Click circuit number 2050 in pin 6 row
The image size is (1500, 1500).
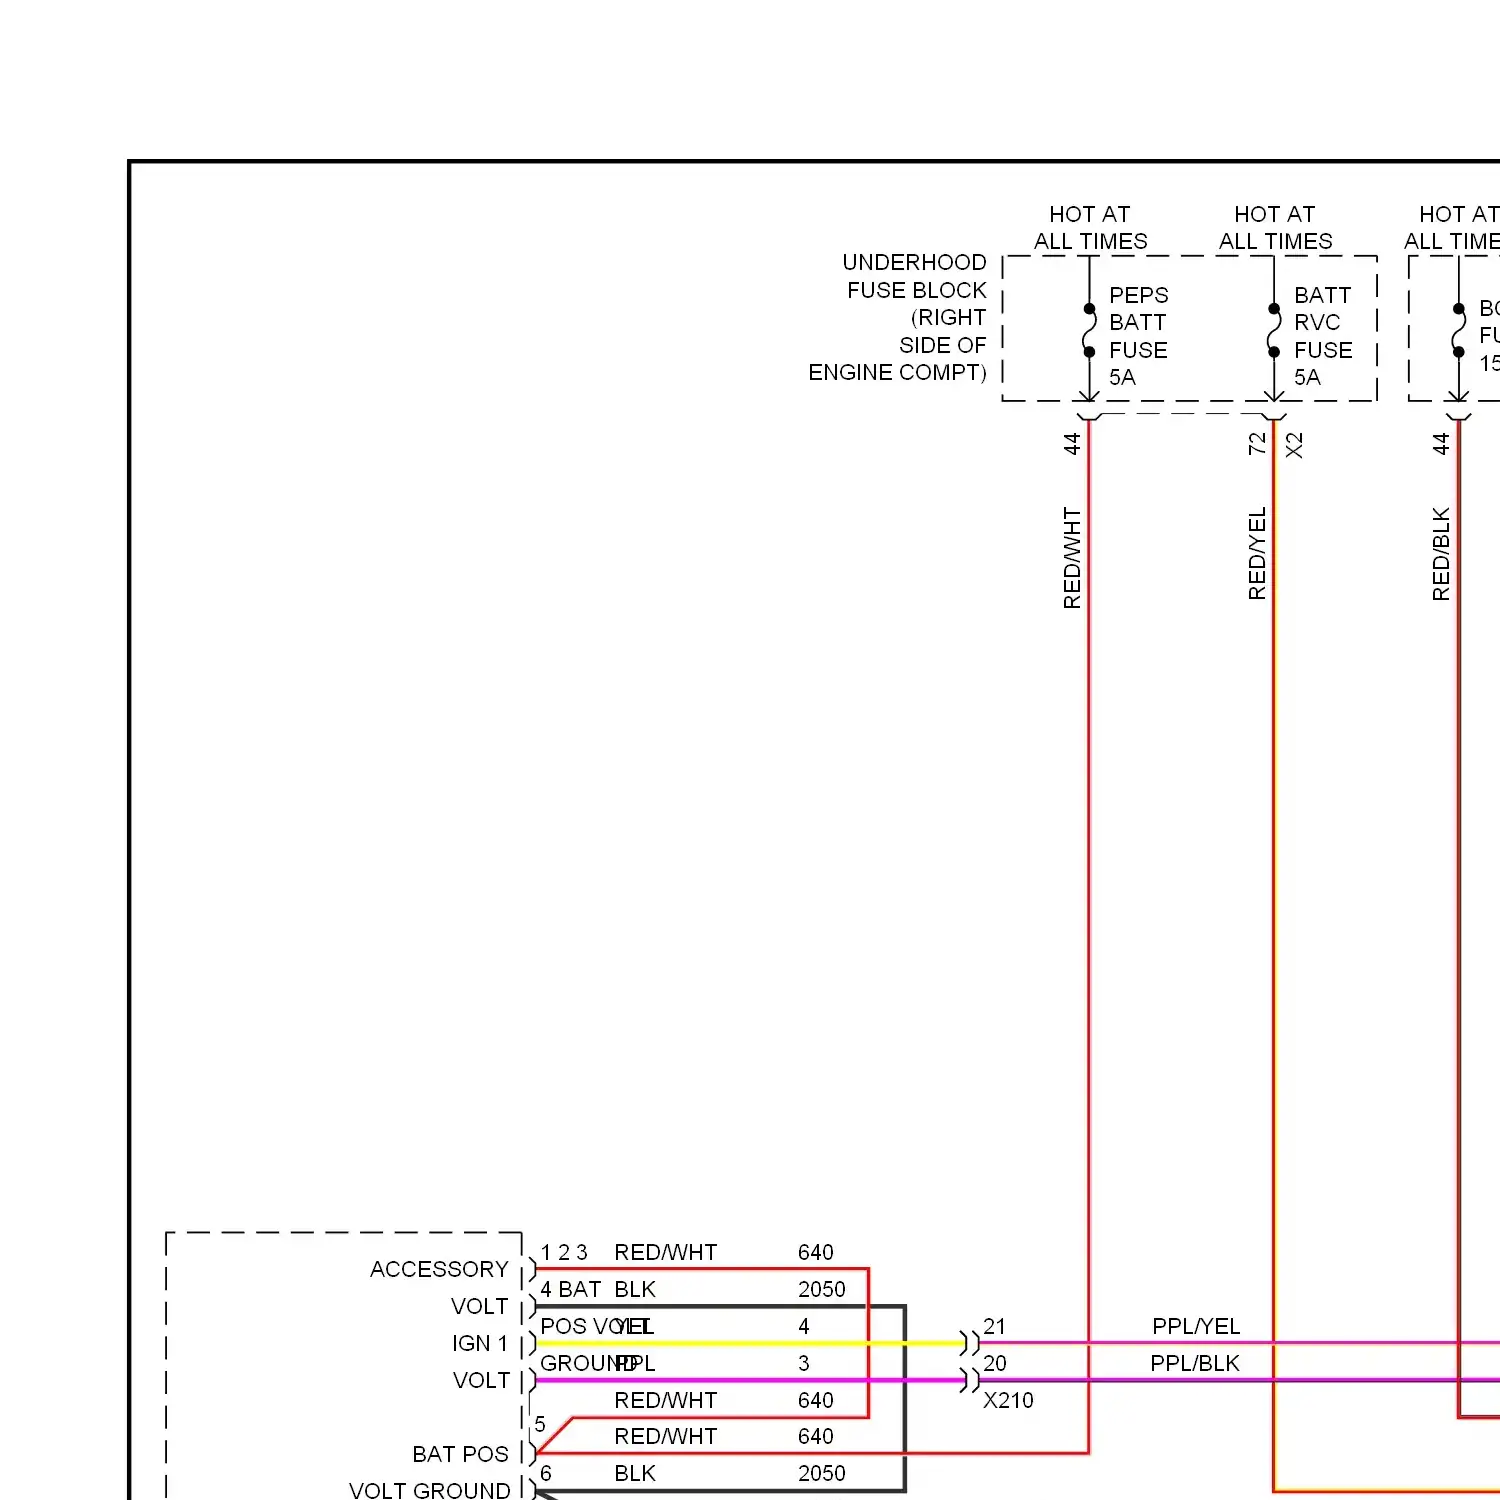click(822, 1473)
